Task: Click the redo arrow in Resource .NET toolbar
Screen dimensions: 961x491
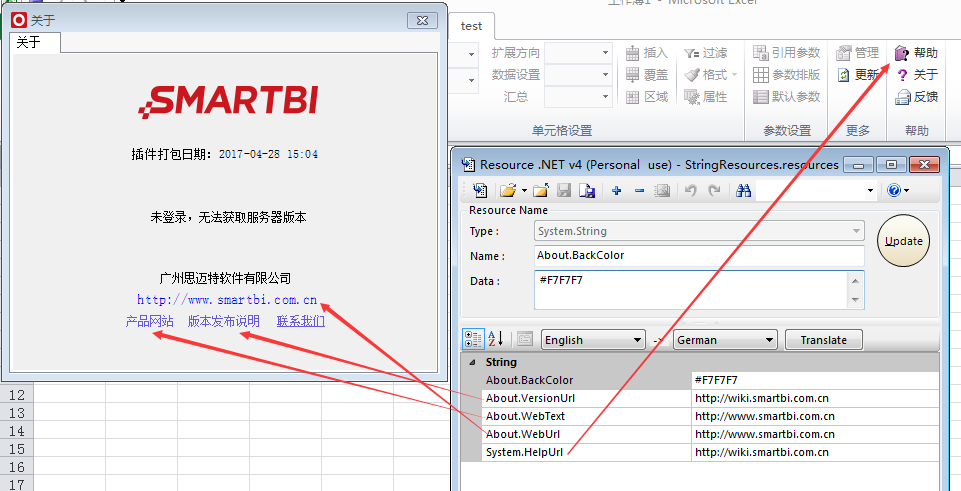Action: (x=714, y=191)
